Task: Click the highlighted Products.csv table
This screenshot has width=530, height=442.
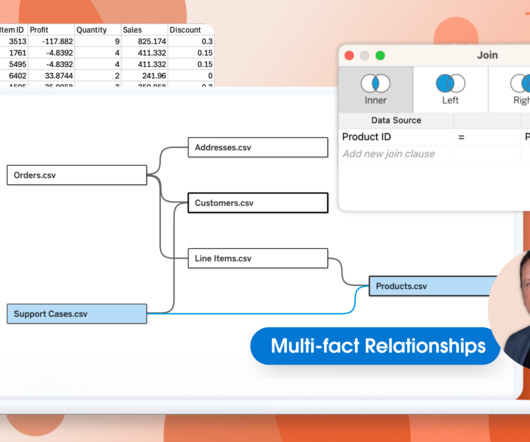Action: point(433,286)
